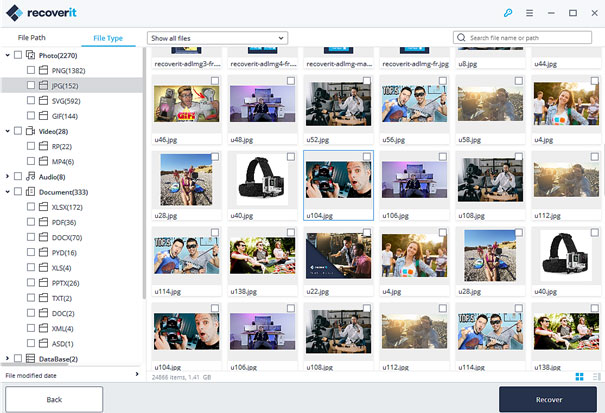Select the File Type tab
This screenshot has width=605, height=413.
point(108,38)
